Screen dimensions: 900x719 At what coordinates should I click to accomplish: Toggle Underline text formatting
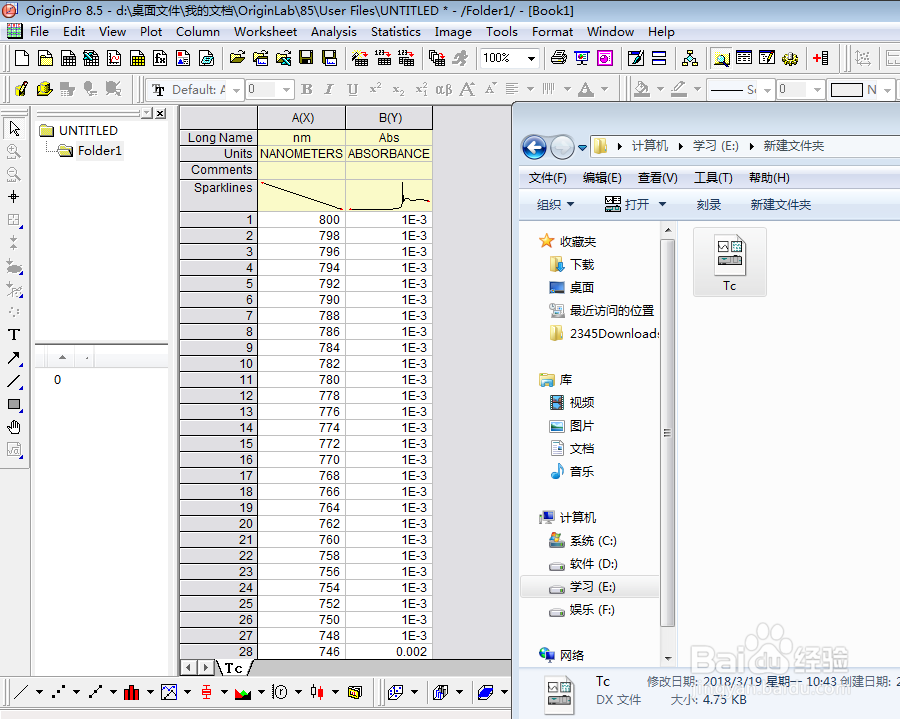pos(352,90)
